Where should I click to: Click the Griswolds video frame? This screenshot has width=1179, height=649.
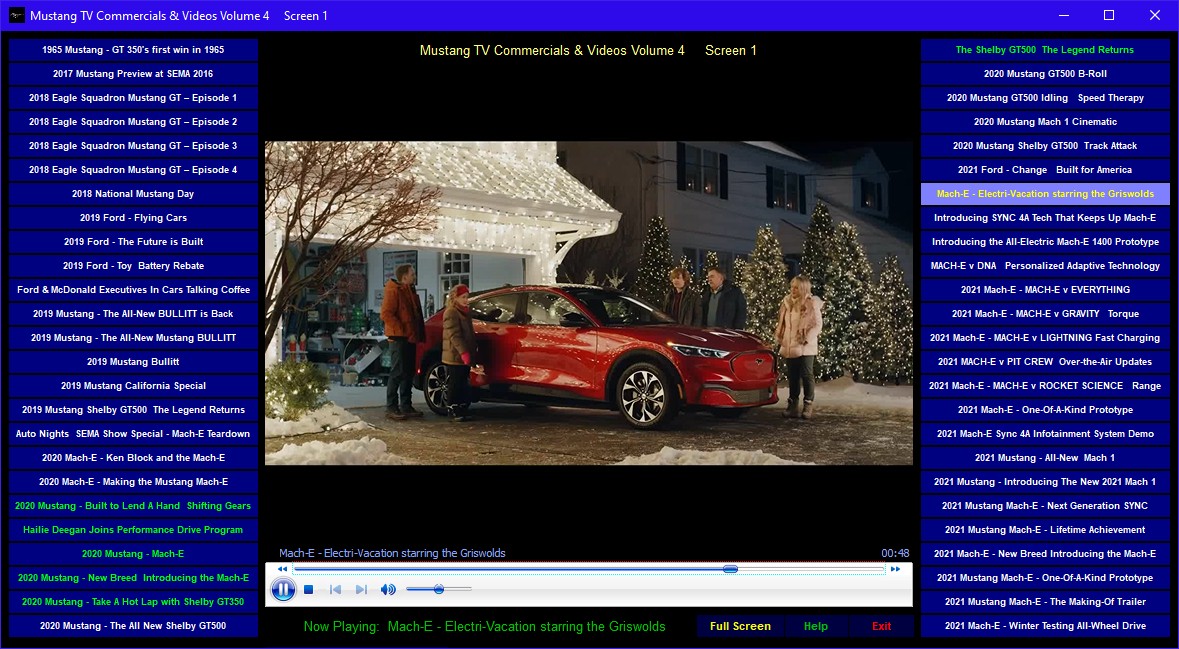(589, 303)
